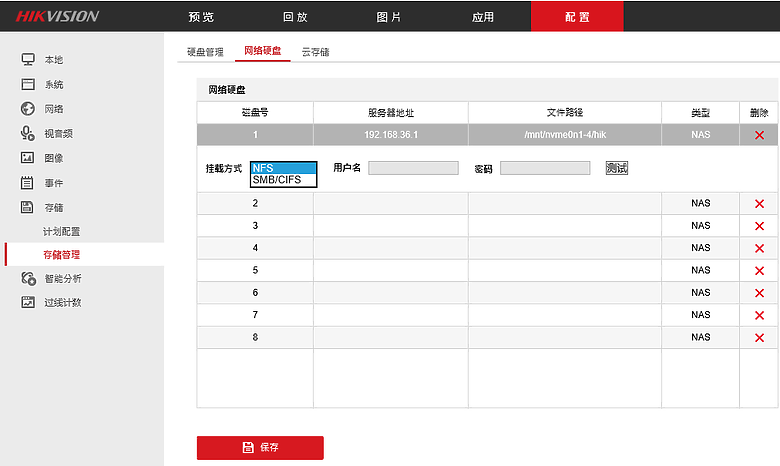Choose SMB/CIFS in mount type list

click(x=284, y=180)
